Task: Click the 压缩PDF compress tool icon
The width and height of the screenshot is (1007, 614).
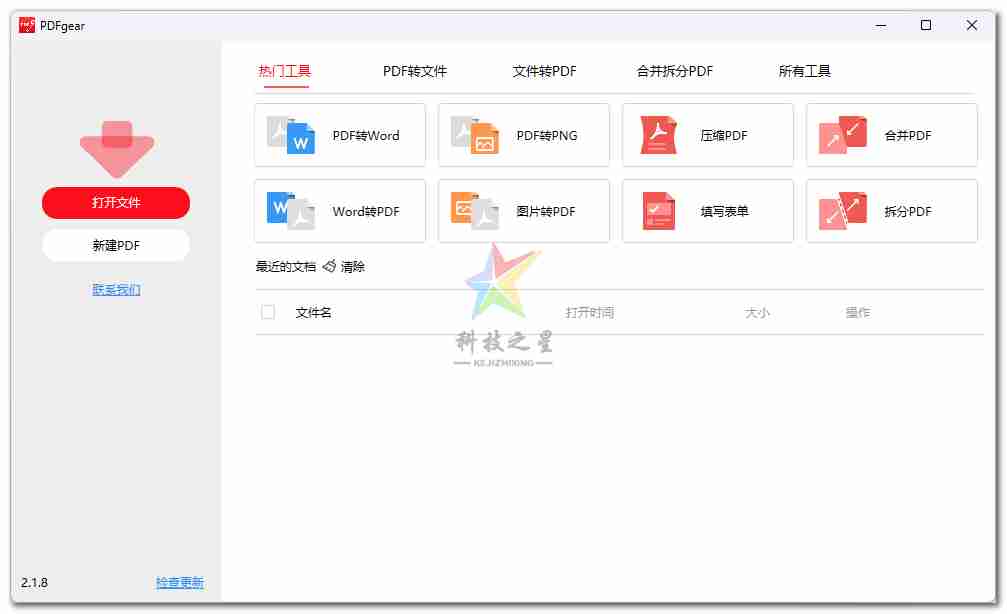Action: tap(657, 135)
